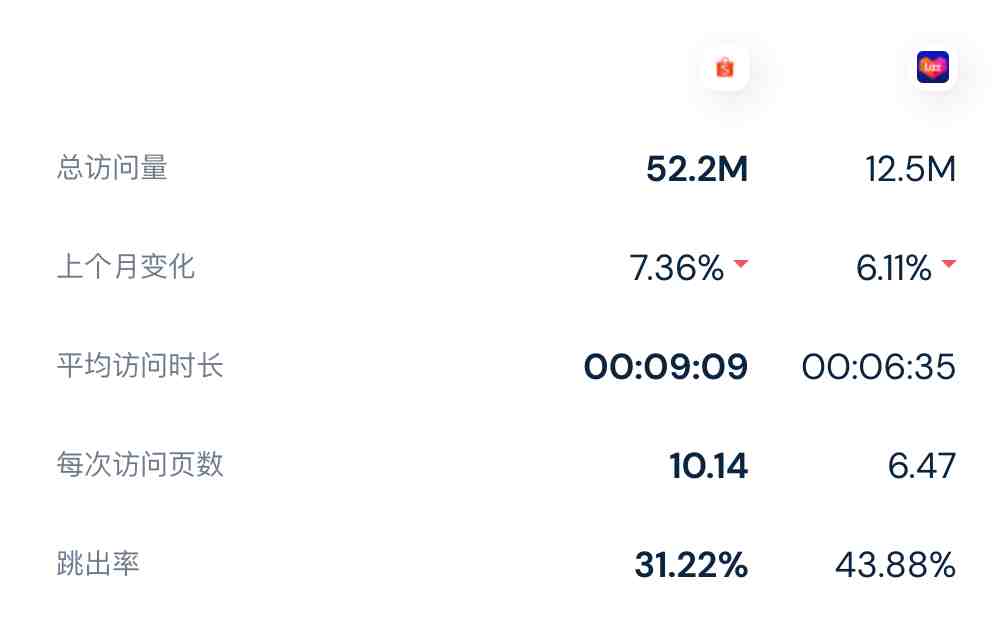Click Shopee total visits 52.2M
1004x618 pixels.
click(x=697, y=169)
